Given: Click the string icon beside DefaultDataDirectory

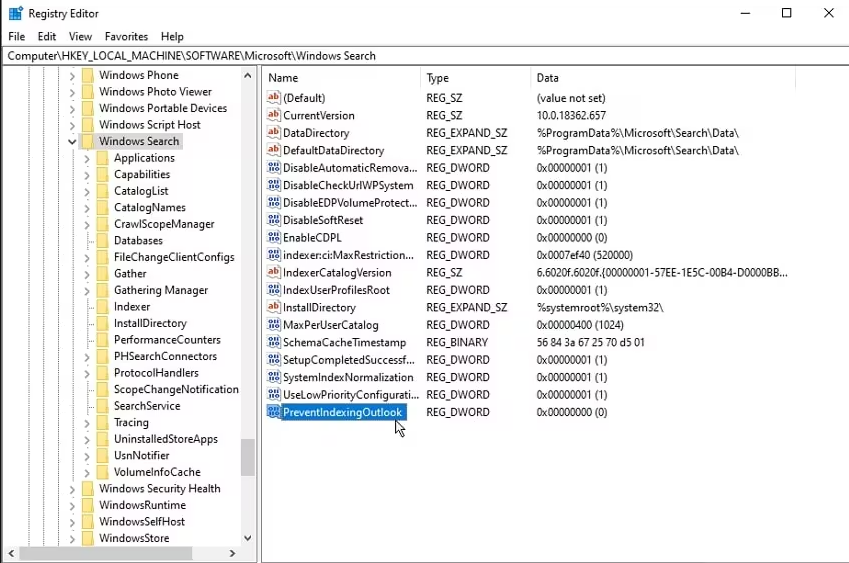Looking at the screenshot, I should coord(273,149).
